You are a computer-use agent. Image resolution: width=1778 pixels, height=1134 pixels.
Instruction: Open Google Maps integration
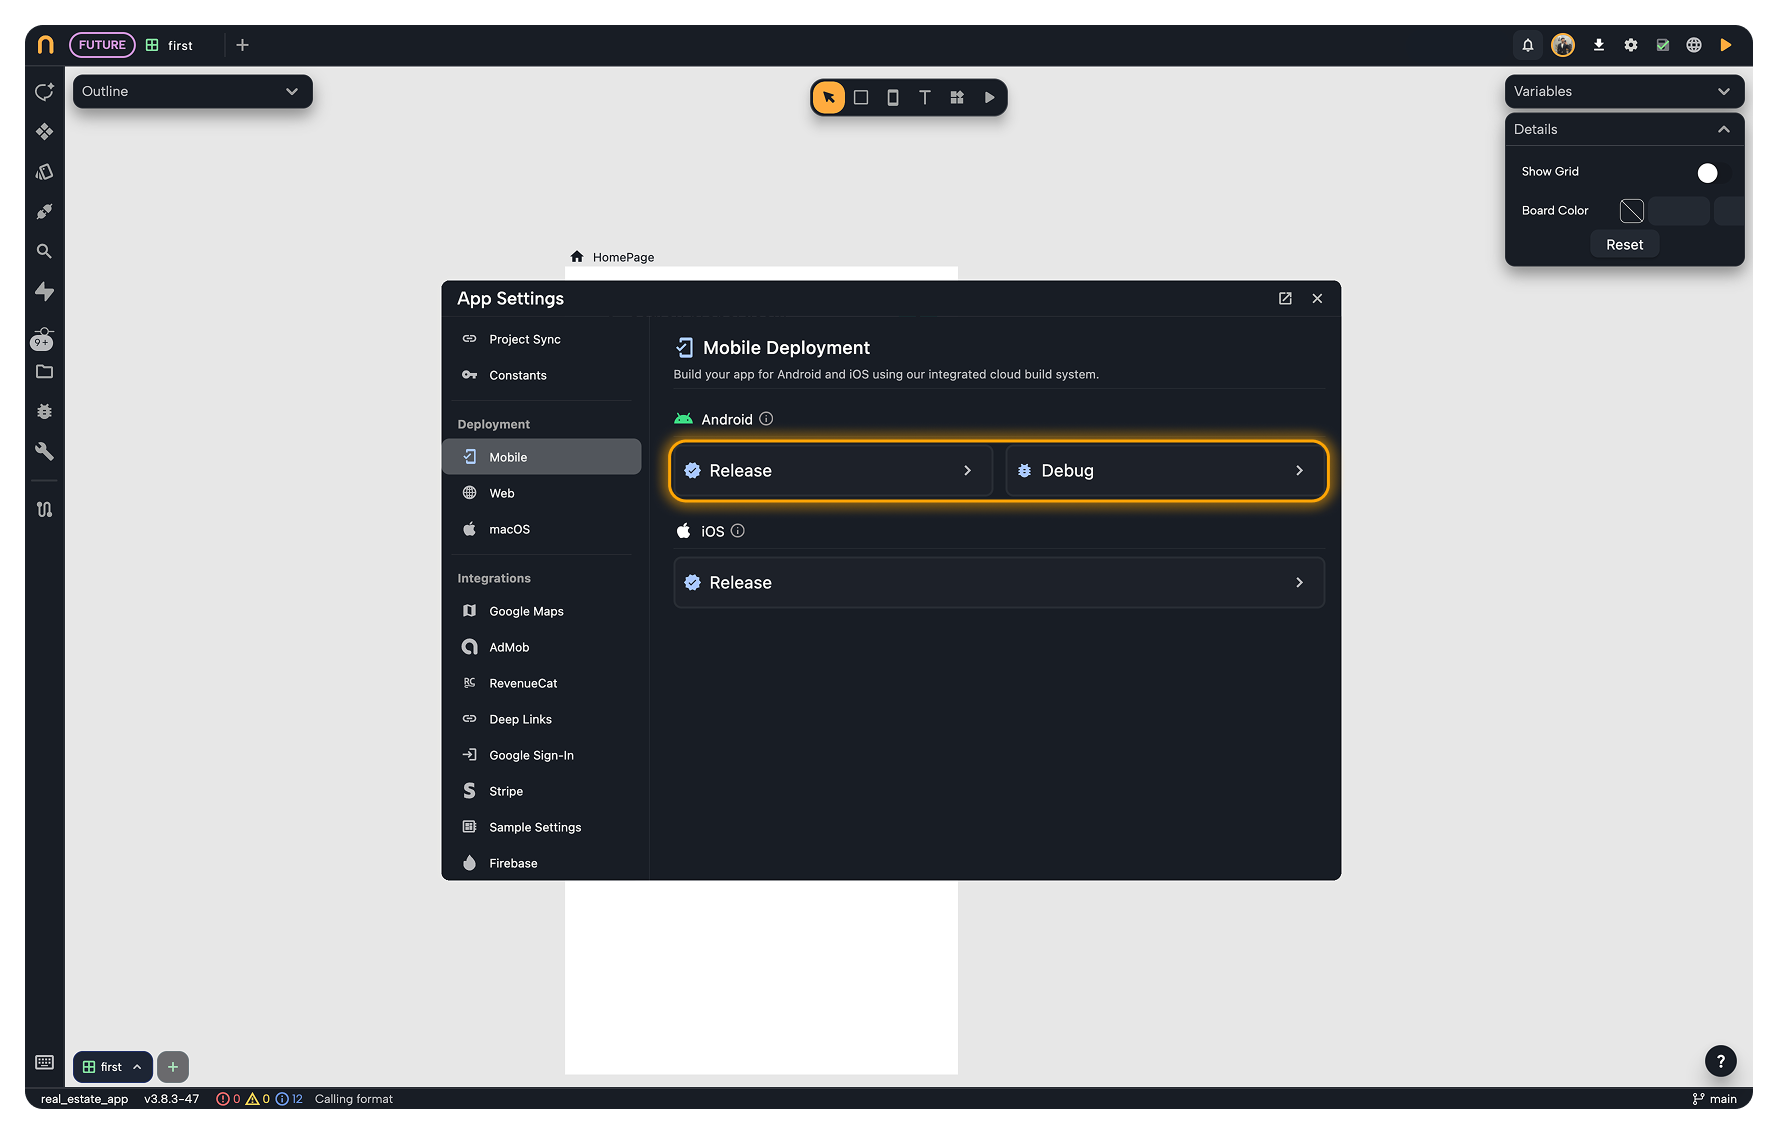(x=541, y=611)
